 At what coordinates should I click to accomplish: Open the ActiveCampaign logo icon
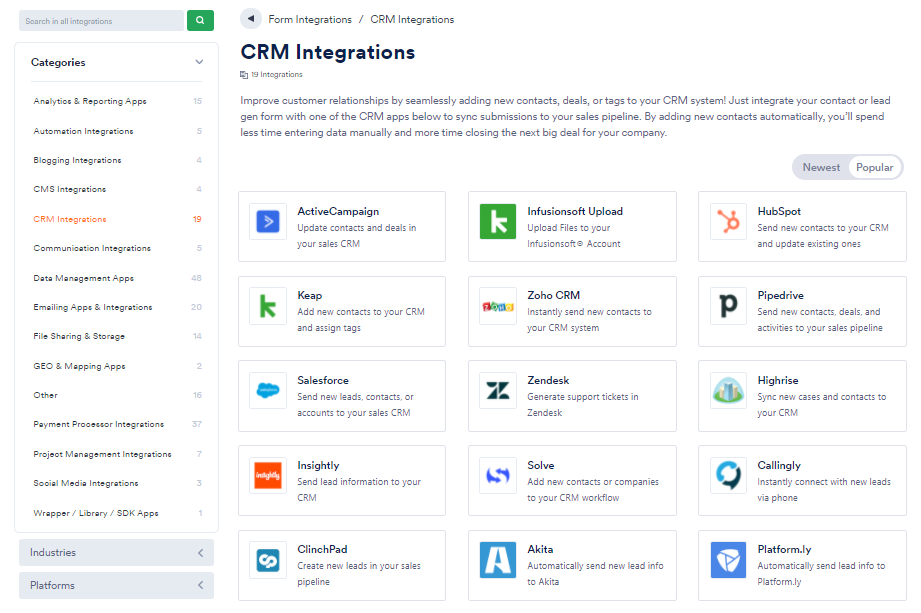pos(268,221)
